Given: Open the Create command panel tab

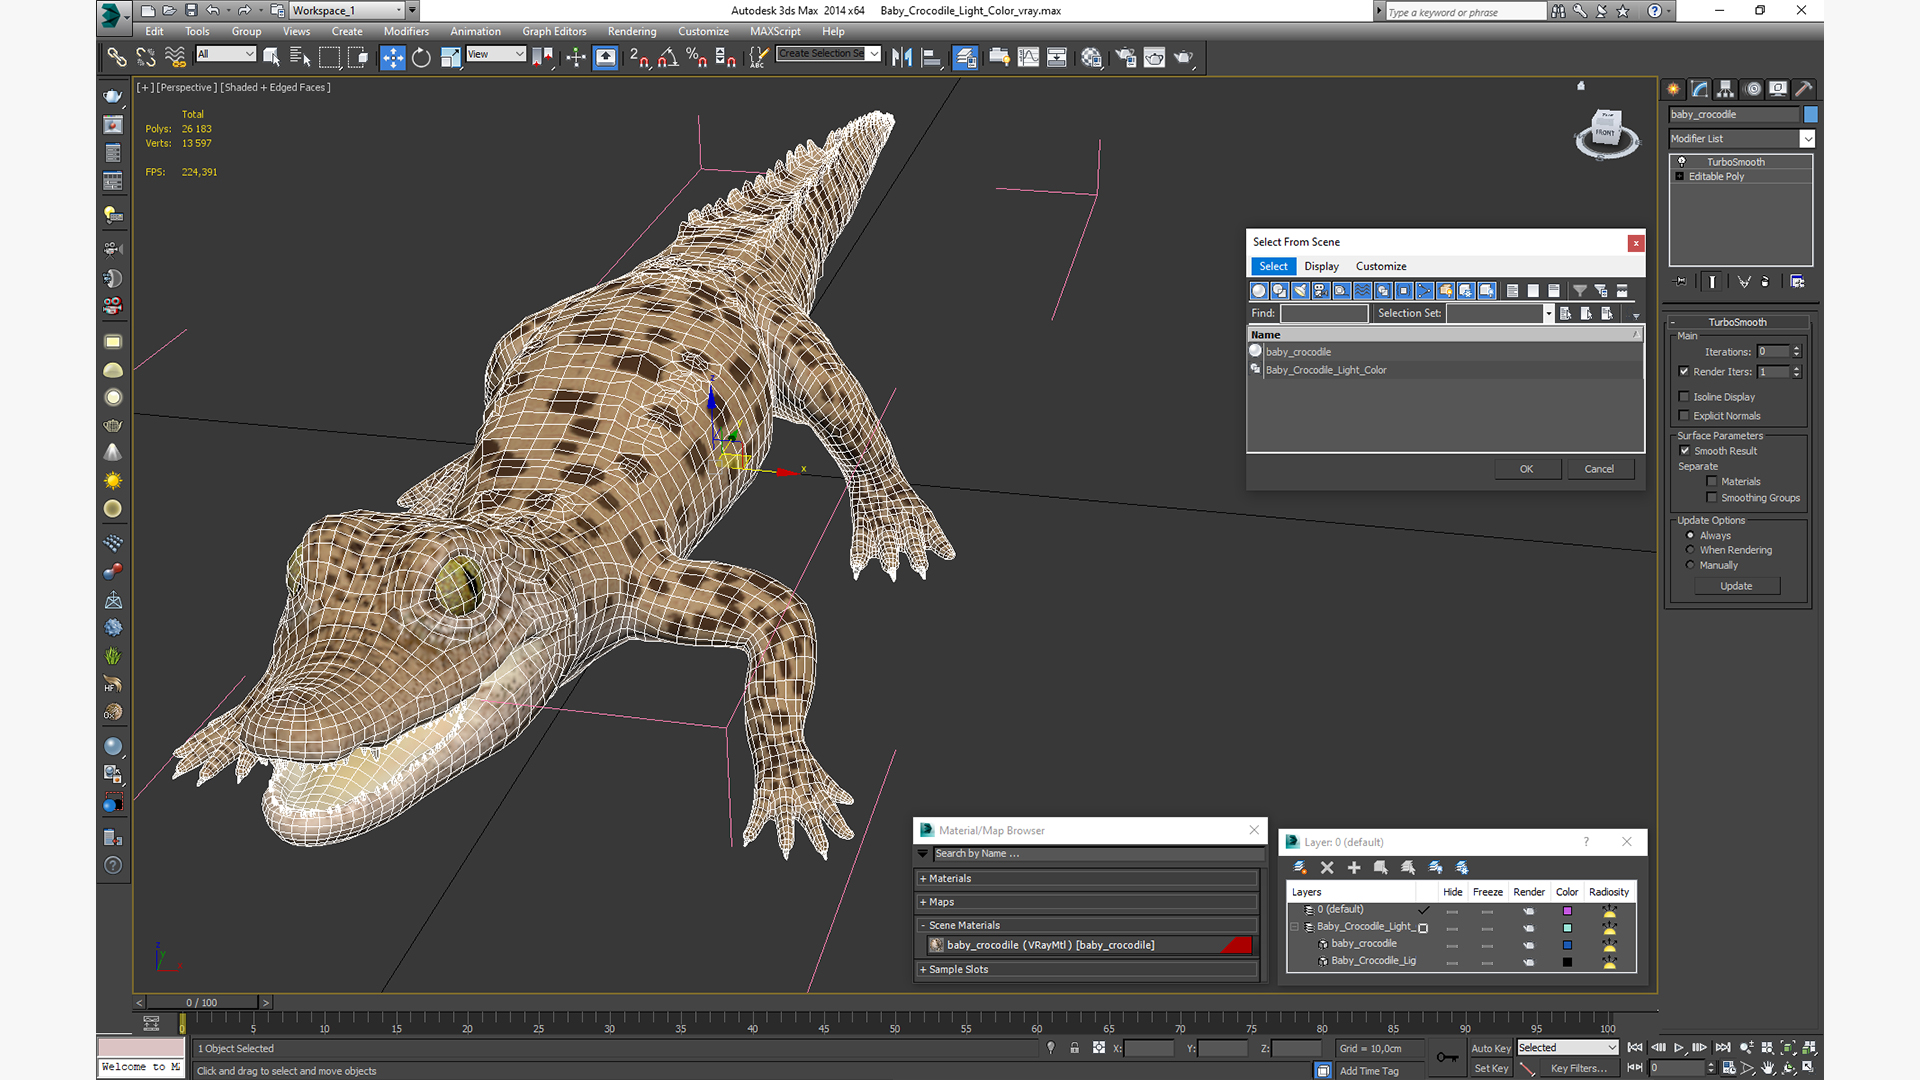Looking at the screenshot, I should tap(1673, 89).
